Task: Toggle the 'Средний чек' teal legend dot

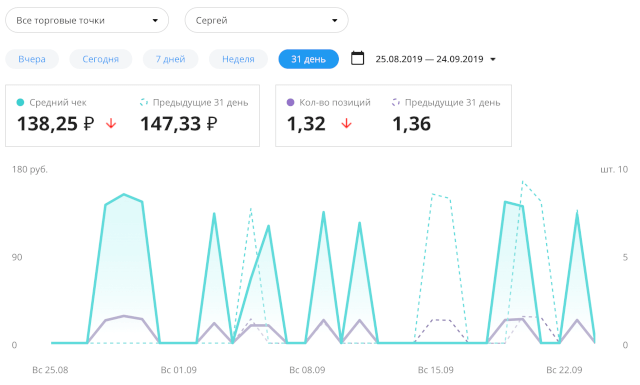Action: (20, 102)
